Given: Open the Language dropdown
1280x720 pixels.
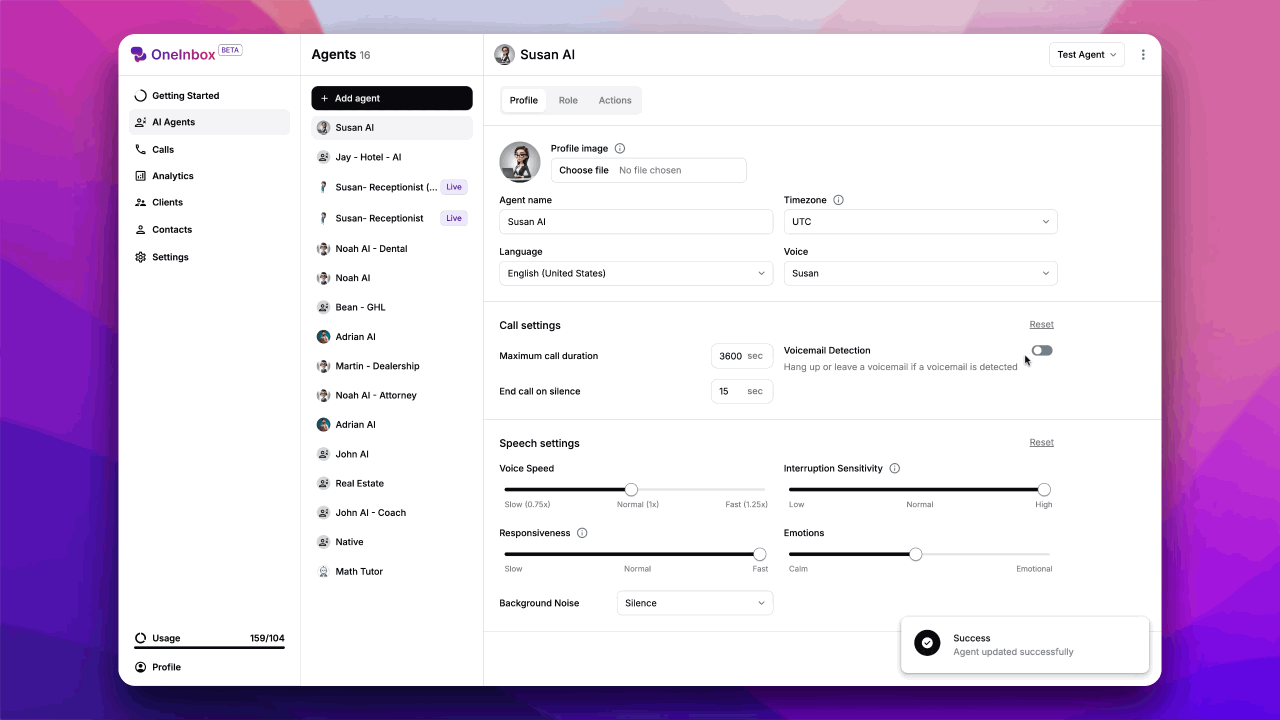Looking at the screenshot, I should (636, 273).
